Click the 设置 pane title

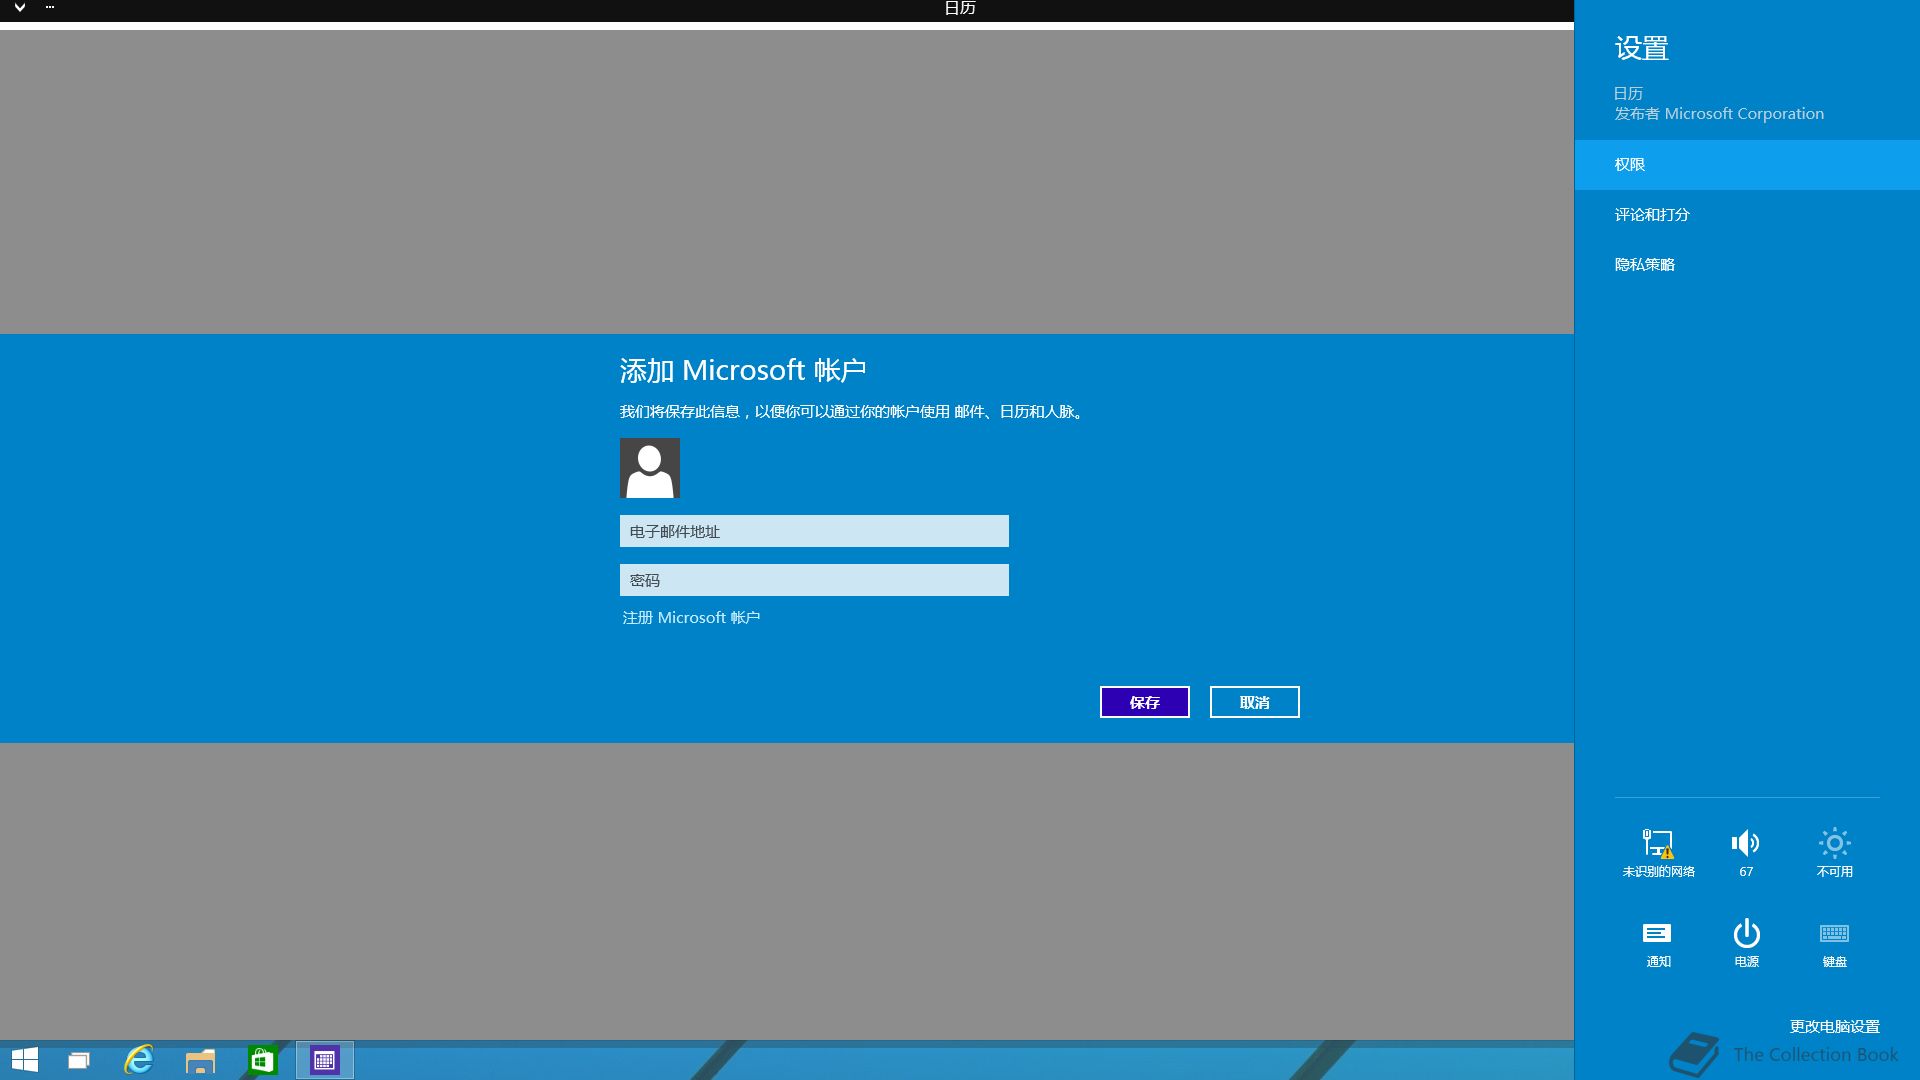point(1641,48)
